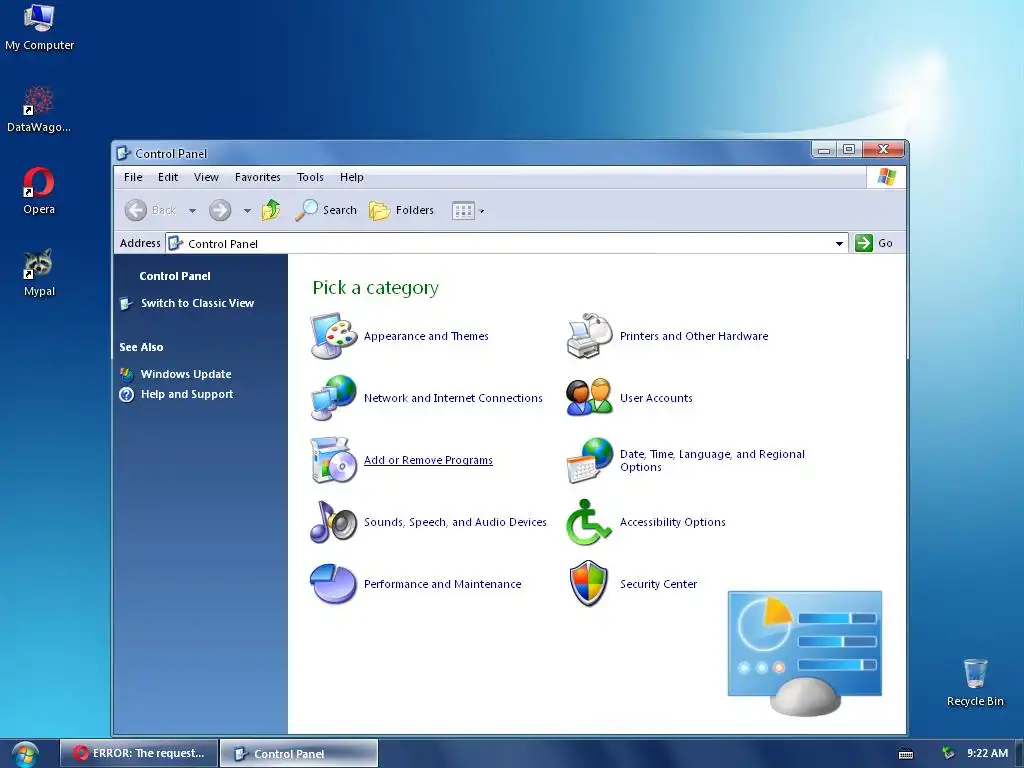Open the Favorites menu
This screenshot has height=768, width=1024.
(x=257, y=177)
